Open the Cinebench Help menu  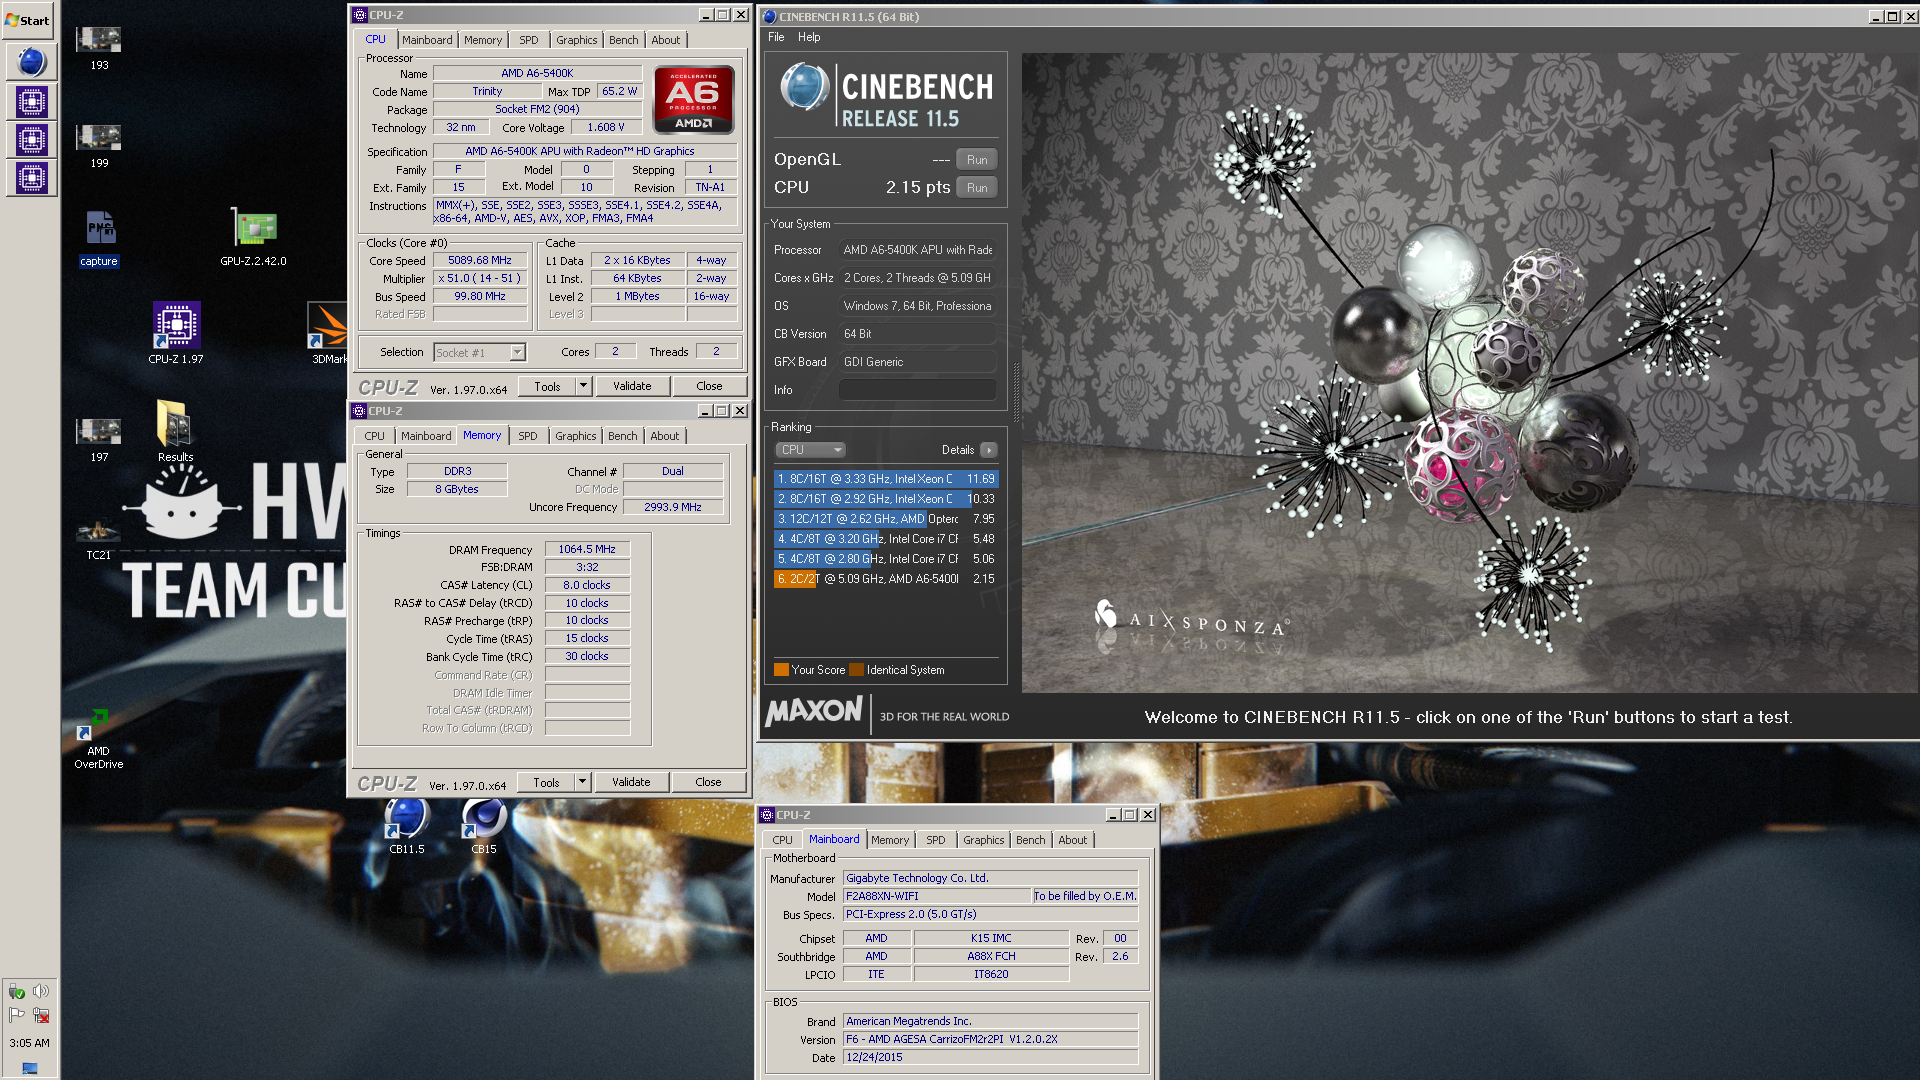pos(809,37)
